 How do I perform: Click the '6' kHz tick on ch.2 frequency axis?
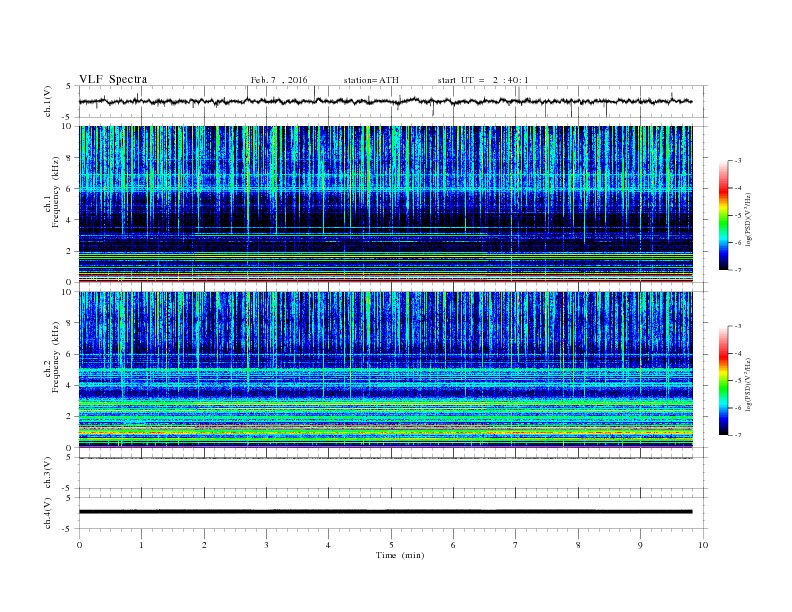click(70, 354)
